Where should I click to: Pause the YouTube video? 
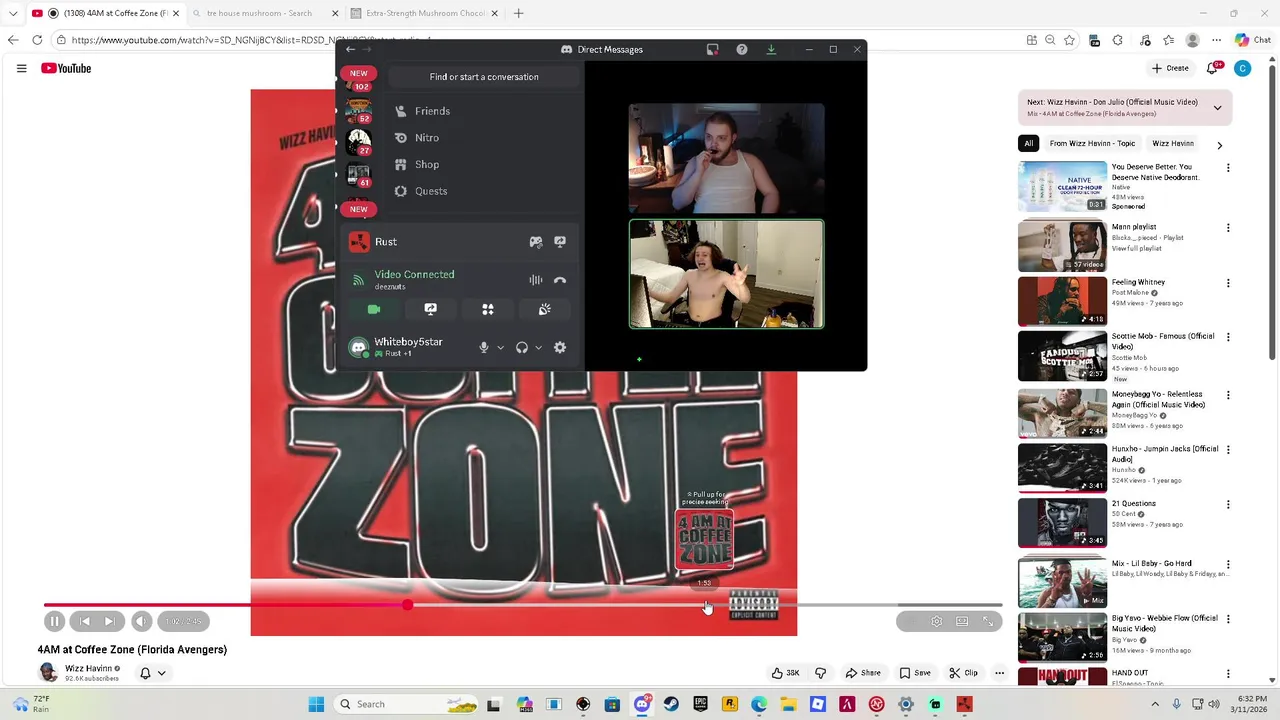(x=55, y=621)
